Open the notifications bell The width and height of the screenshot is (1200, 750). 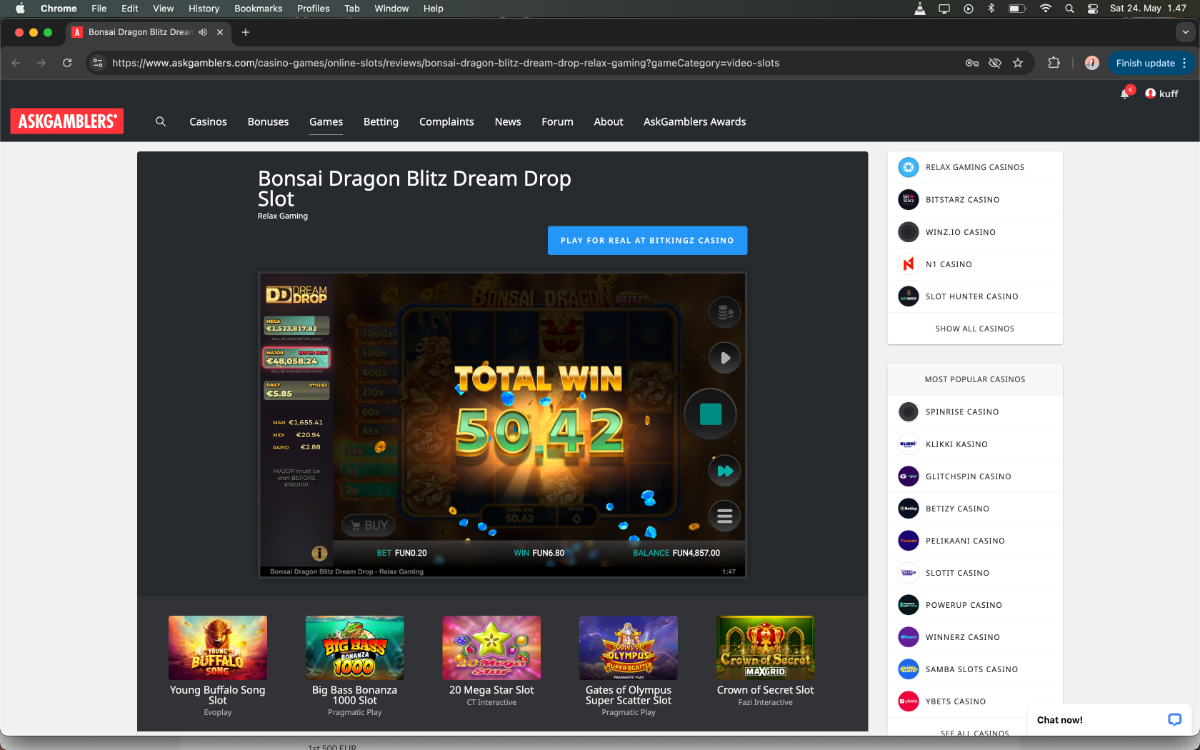pyautogui.click(x=1125, y=93)
